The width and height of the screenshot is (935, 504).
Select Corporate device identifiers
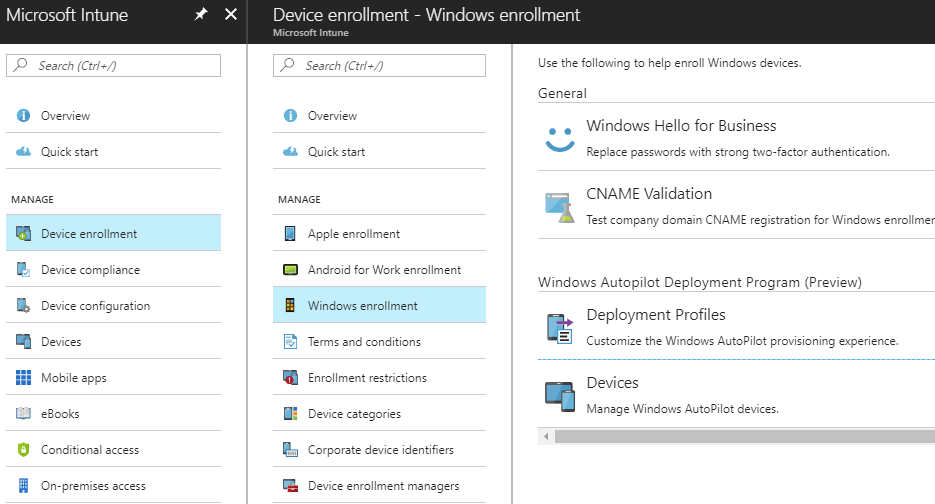coord(380,450)
